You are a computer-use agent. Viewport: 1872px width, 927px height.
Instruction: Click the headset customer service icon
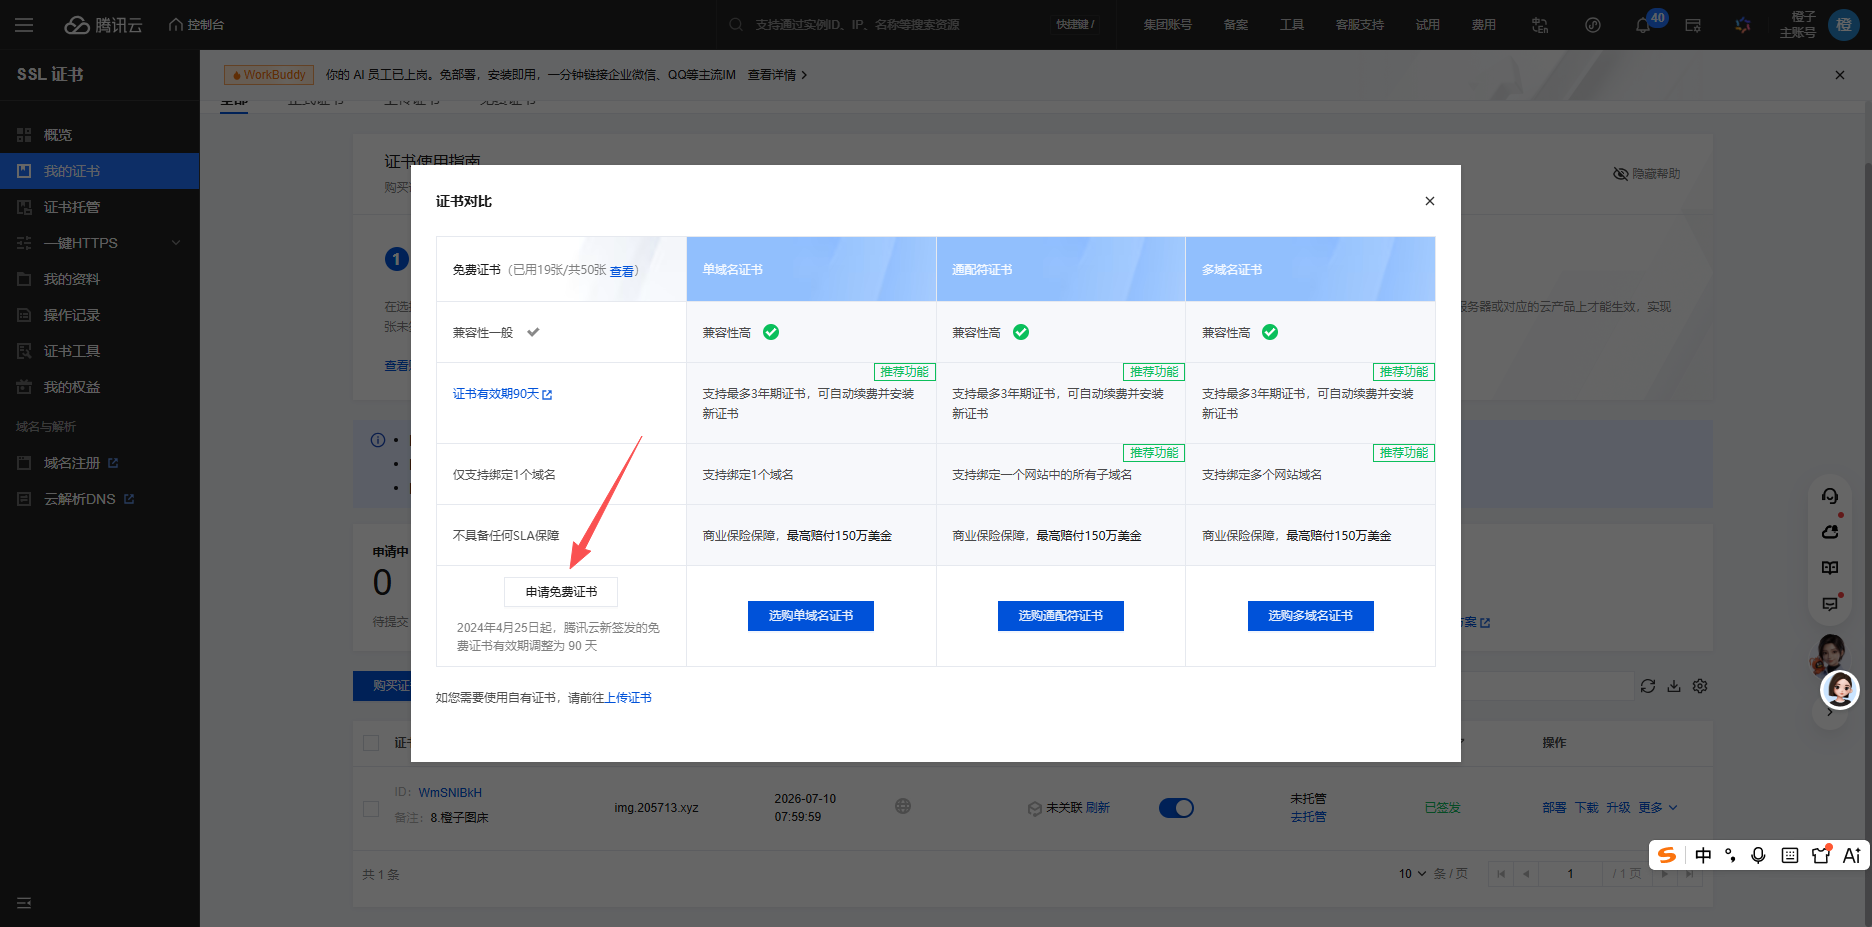1830,496
